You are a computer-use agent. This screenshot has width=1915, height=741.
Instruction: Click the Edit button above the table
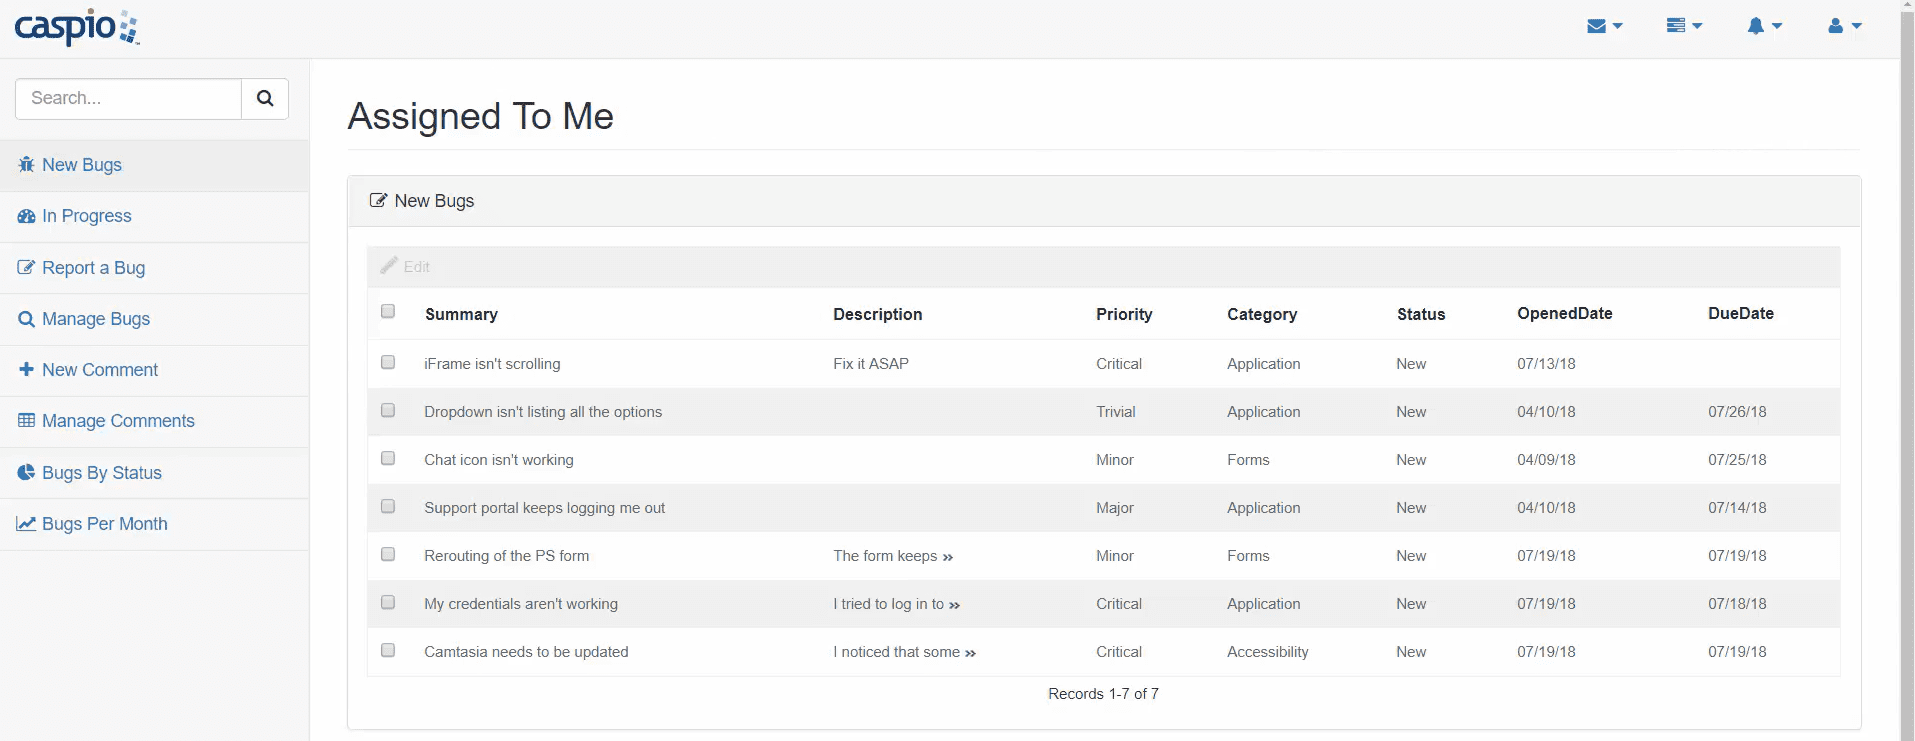pyautogui.click(x=405, y=267)
